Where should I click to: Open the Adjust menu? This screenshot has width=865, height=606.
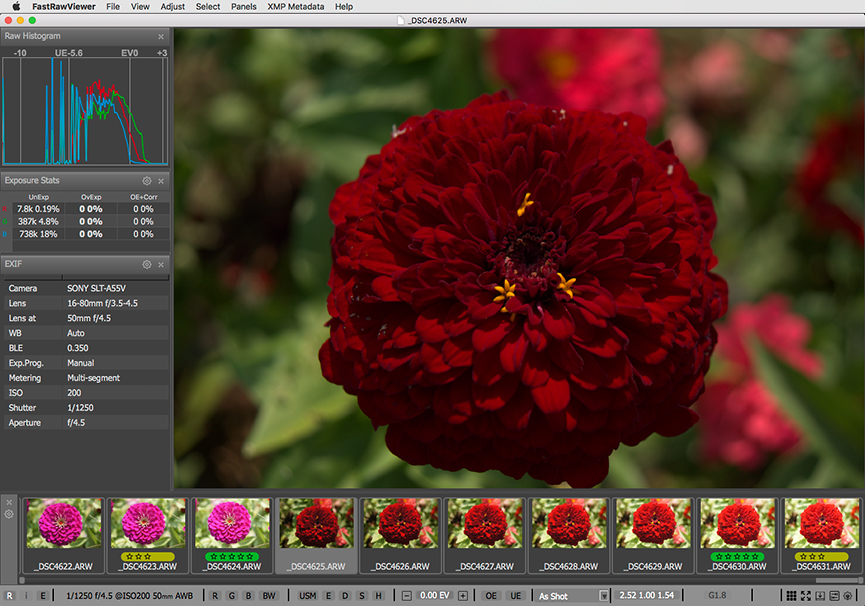tap(172, 6)
